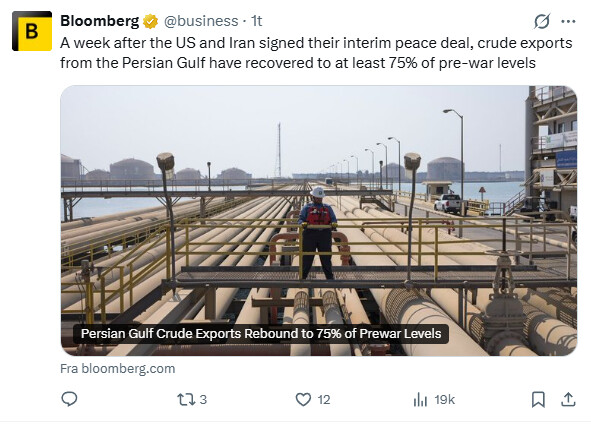View post analytics bar chart icon
This screenshot has width=591, height=426.
(x=420, y=399)
